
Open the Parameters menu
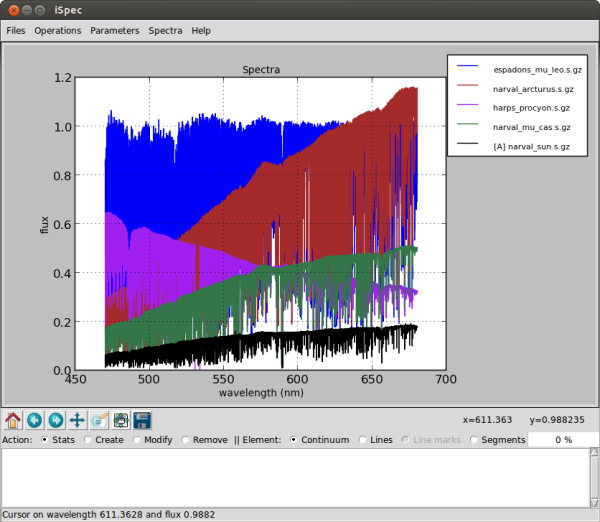click(x=115, y=31)
